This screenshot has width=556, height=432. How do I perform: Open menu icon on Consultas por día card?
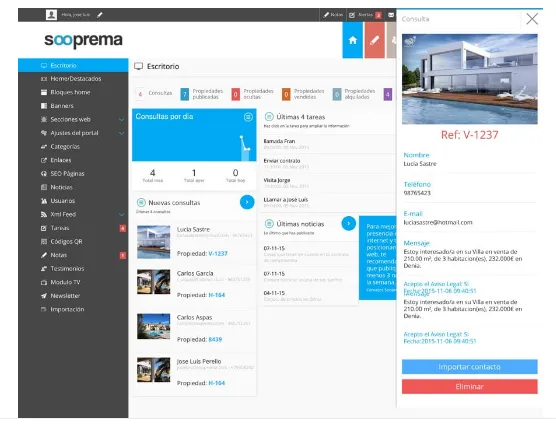[x=248, y=117]
